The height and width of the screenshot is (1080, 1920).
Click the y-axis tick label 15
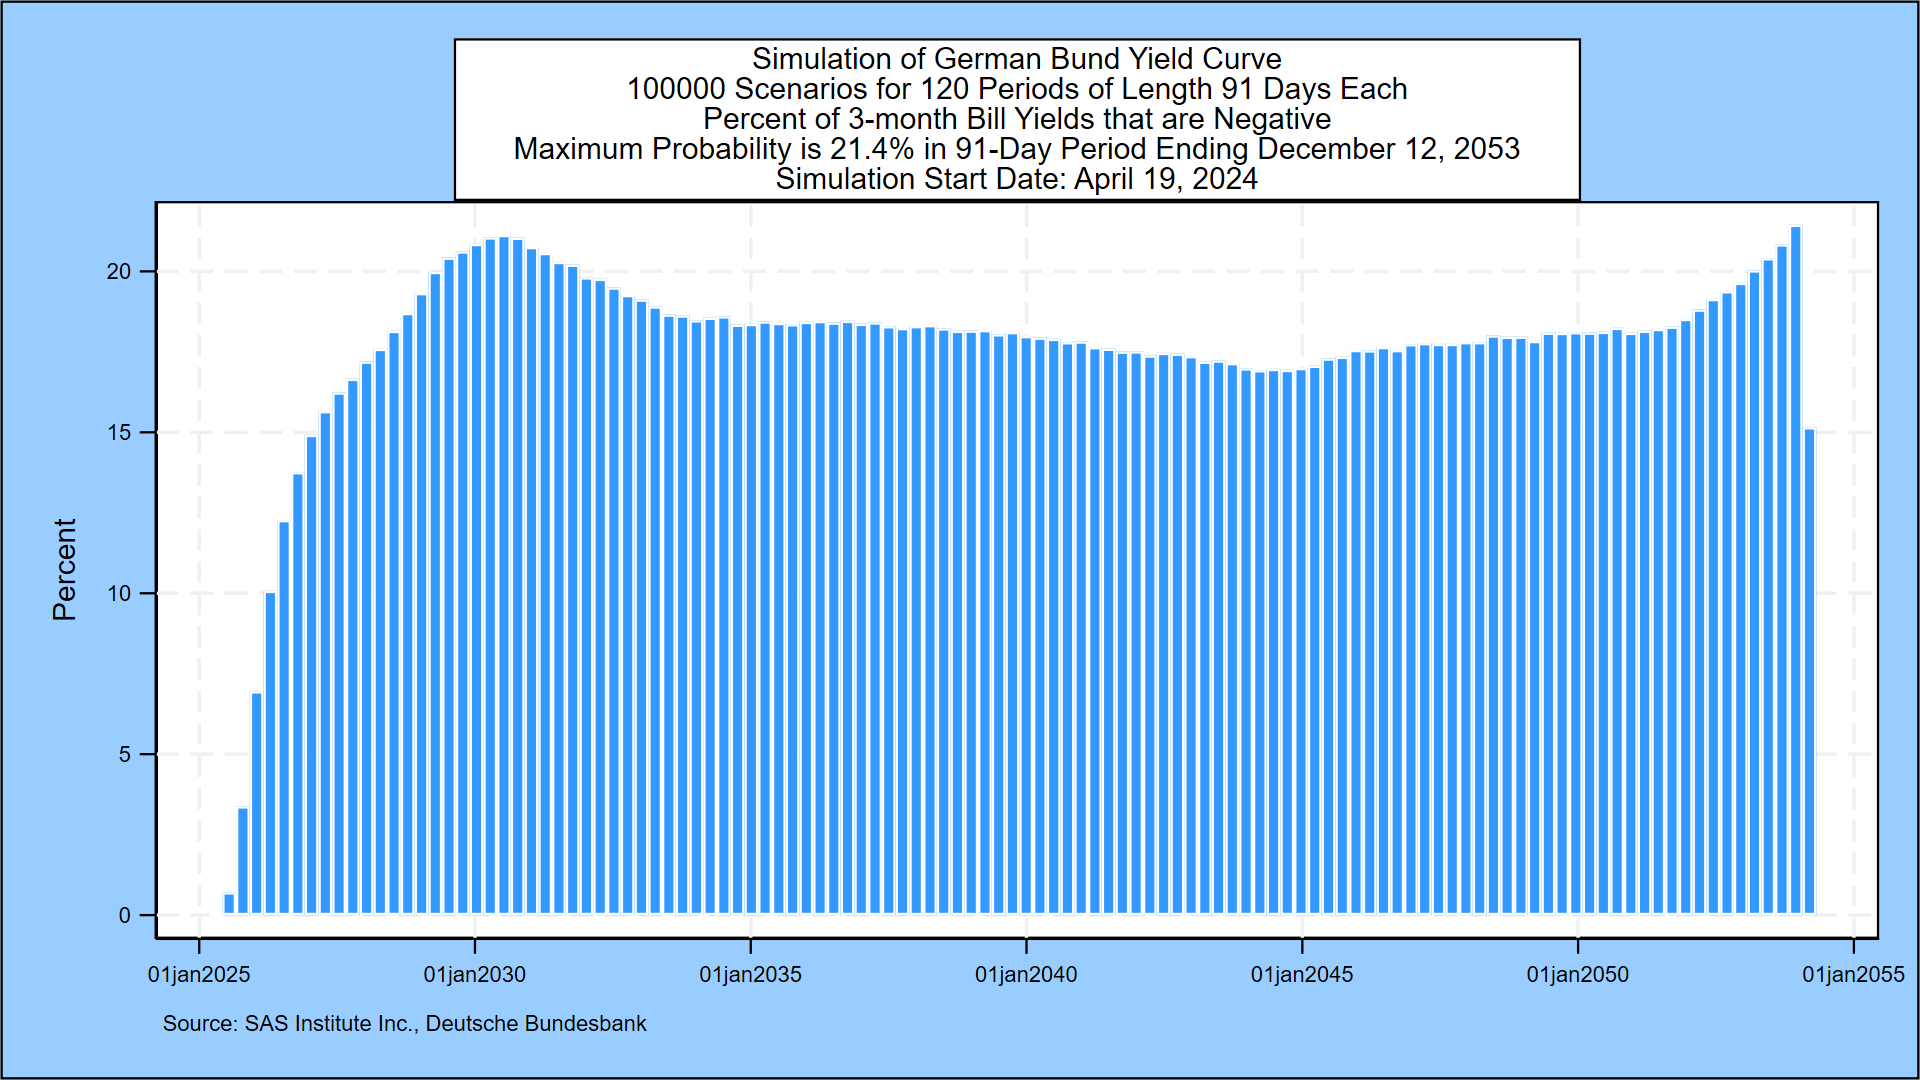pyautogui.click(x=119, y=433)
